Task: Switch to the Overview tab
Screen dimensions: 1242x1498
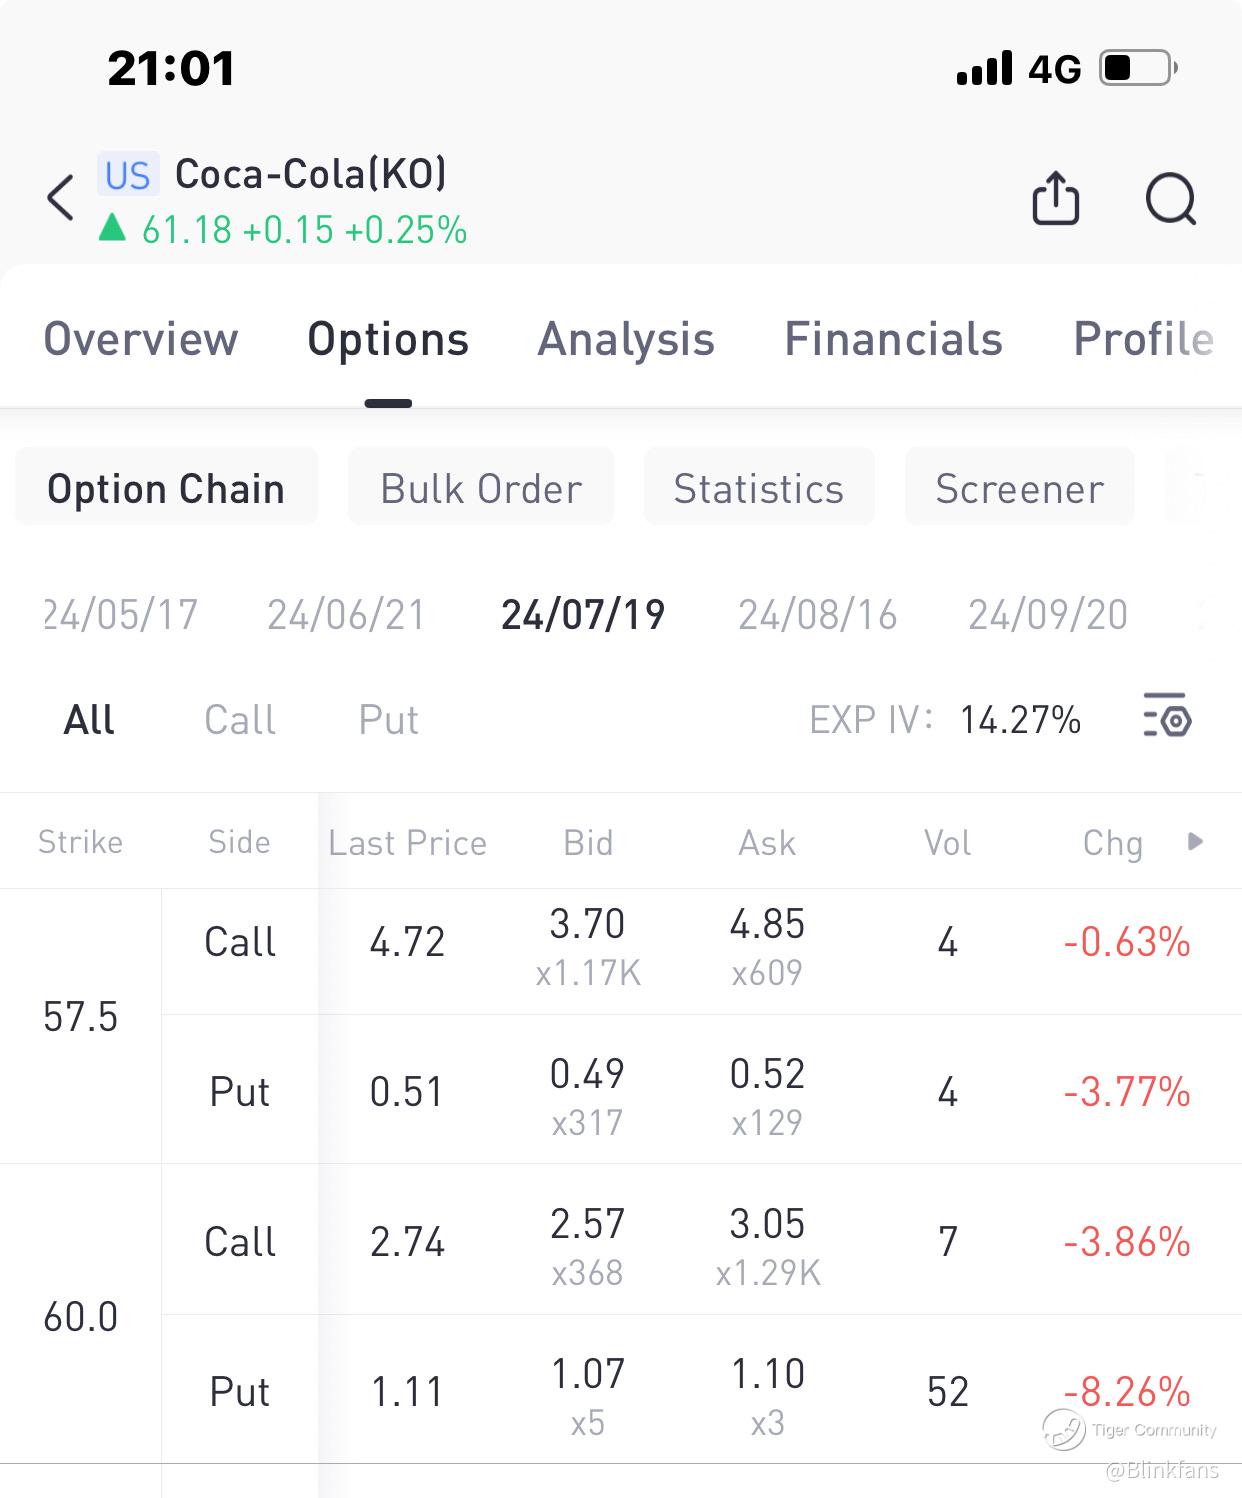Action: (141, 340)
